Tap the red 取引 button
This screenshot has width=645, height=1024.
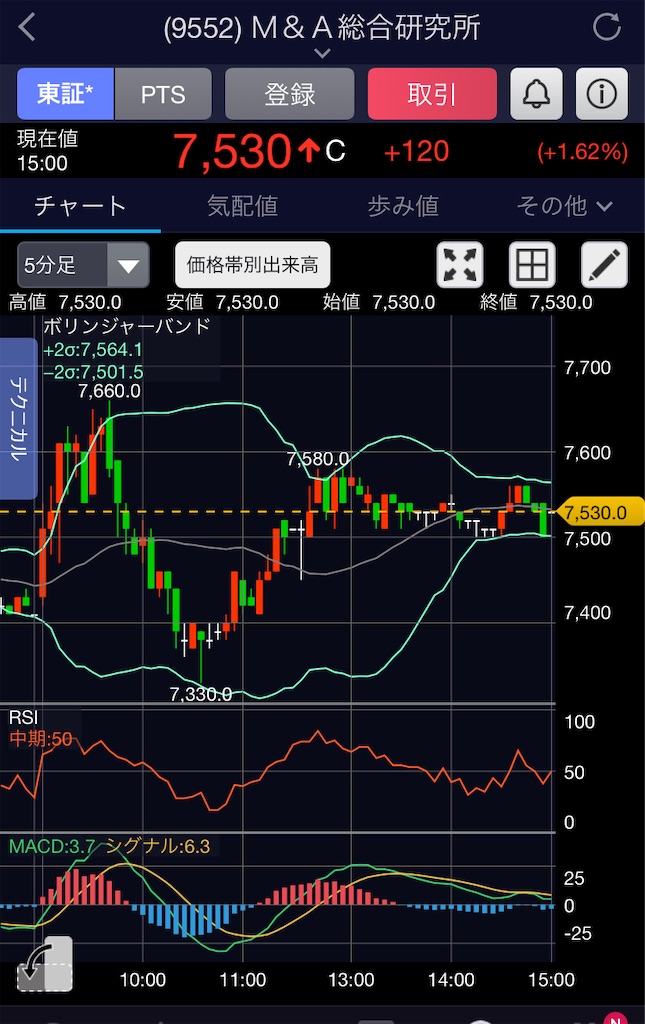(x=432, y=94)
